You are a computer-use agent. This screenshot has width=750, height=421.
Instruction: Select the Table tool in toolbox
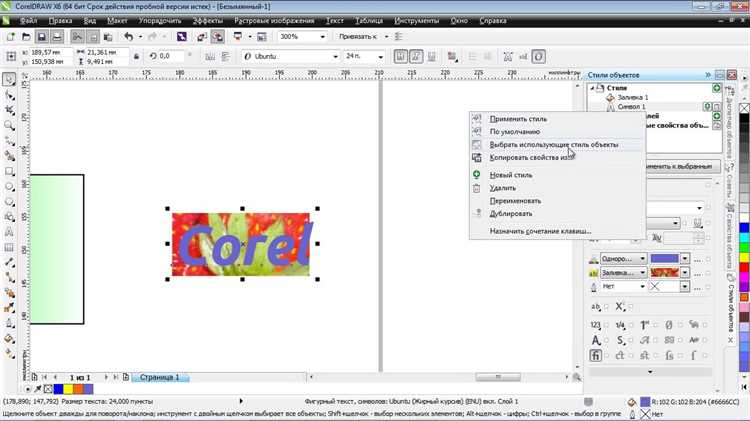click(9, 247)
